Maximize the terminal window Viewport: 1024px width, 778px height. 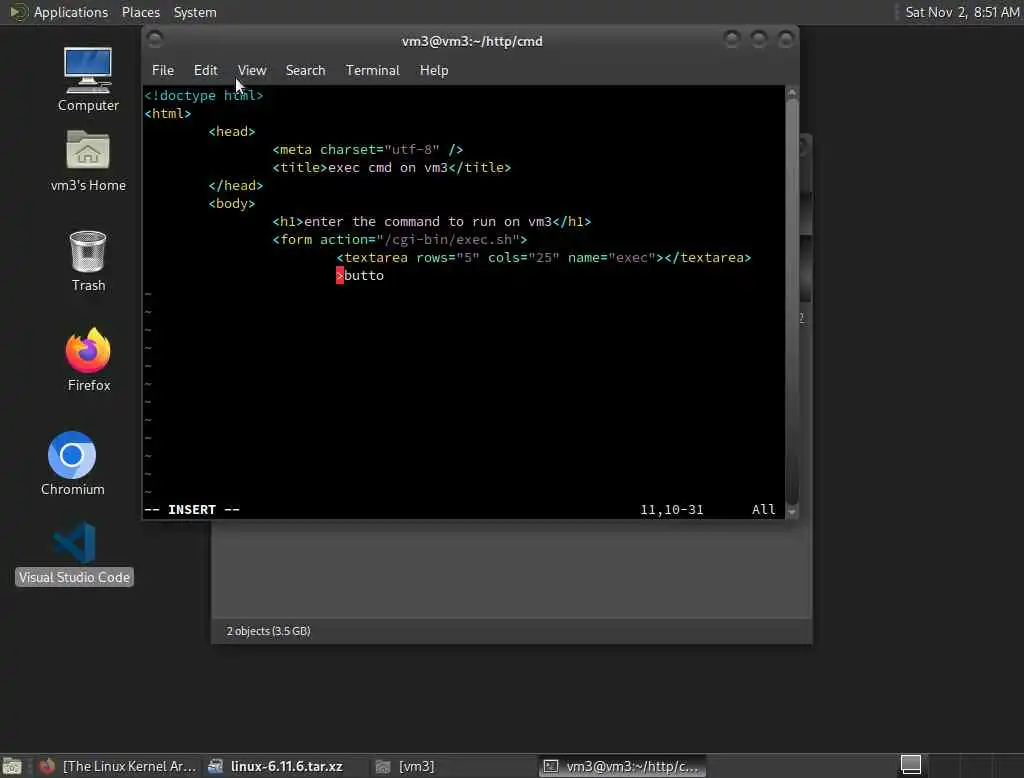[758, 40]
